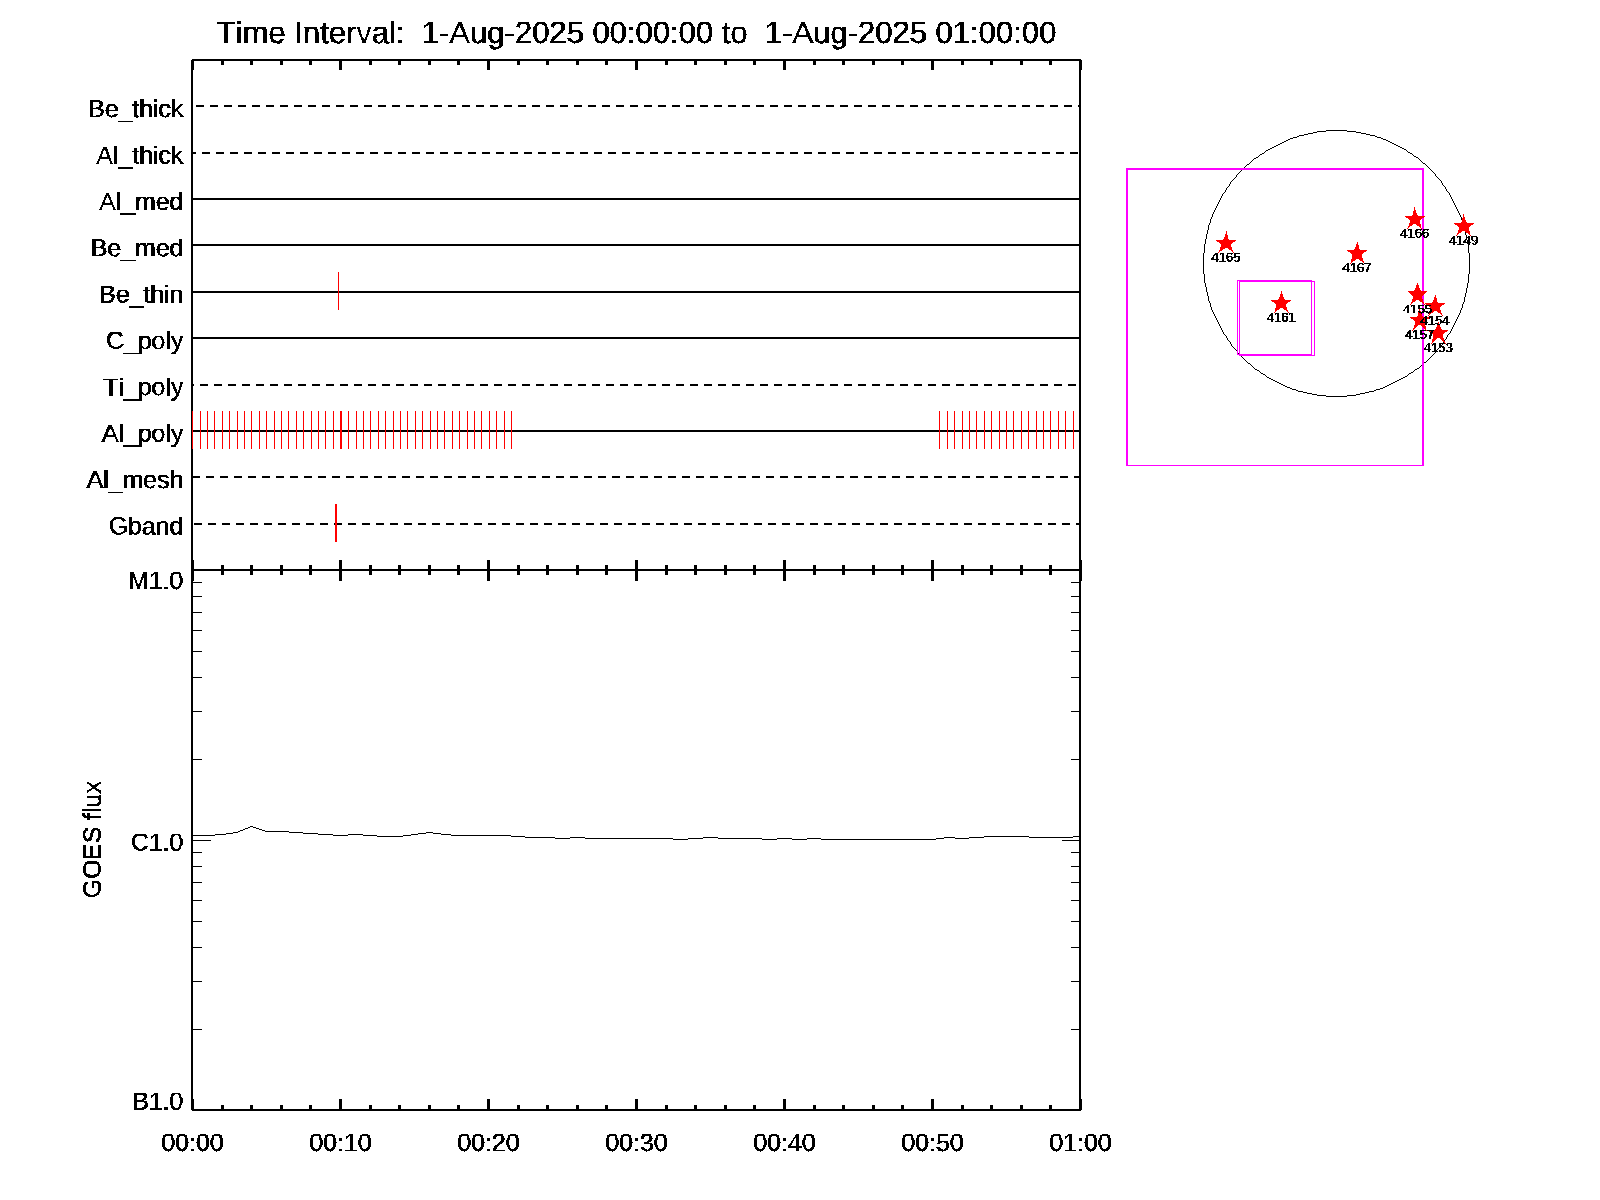Click the star marker for region 4165
This screenshot has width=1600, height=1200.
(1226, 243)
